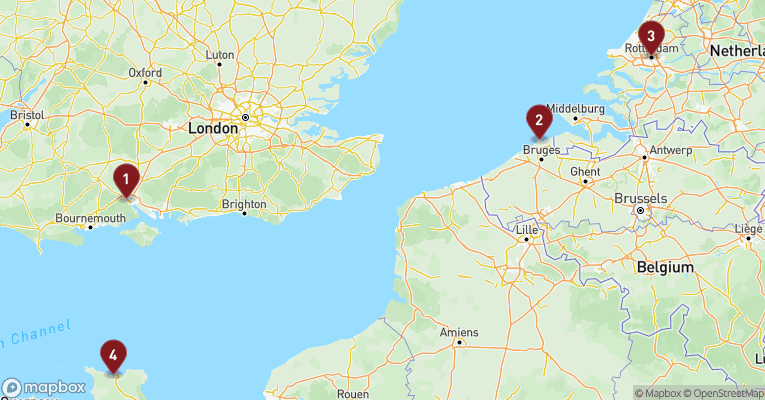Select map marker number 4 near Cherbourg

point(113,357)
